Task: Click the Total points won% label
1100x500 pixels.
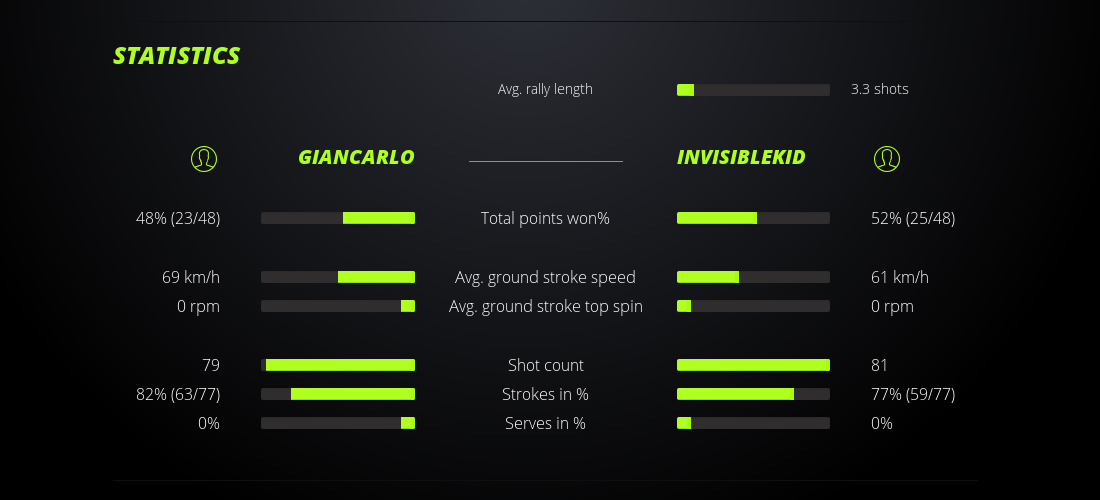Action: click(545, 218)
